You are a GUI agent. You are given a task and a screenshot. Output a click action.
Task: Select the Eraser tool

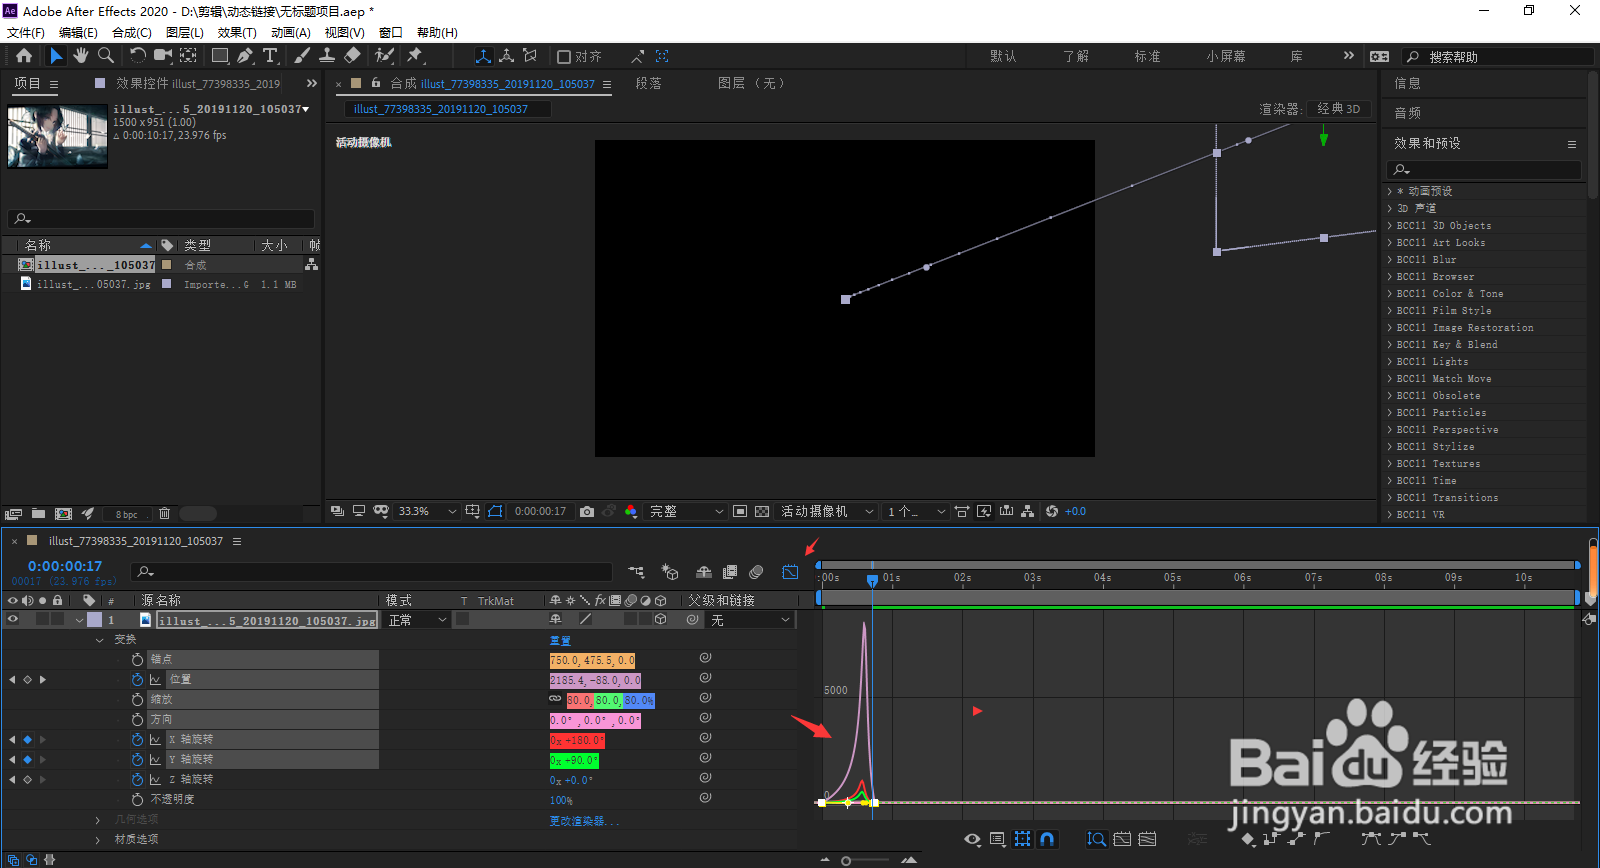point(352,56)
